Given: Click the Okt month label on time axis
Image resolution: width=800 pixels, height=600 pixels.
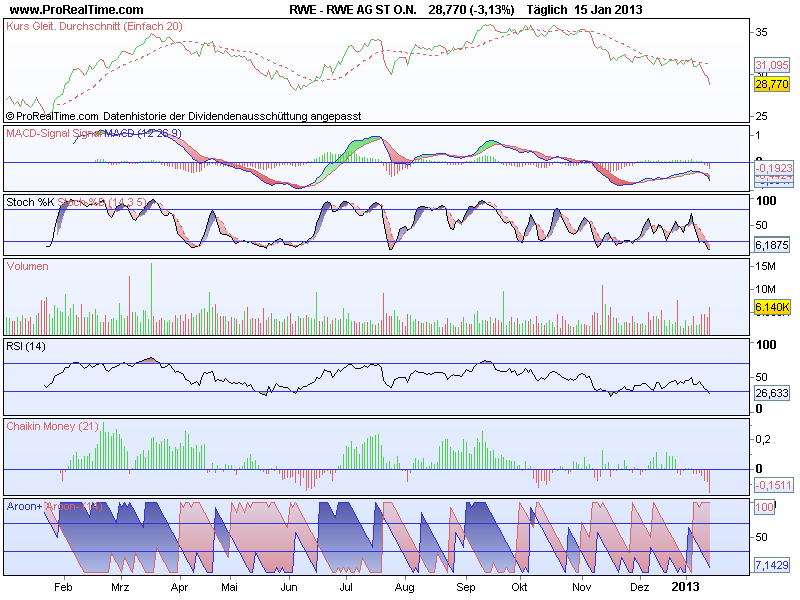Looking at the screenshot, I should (x=519, y=587).
